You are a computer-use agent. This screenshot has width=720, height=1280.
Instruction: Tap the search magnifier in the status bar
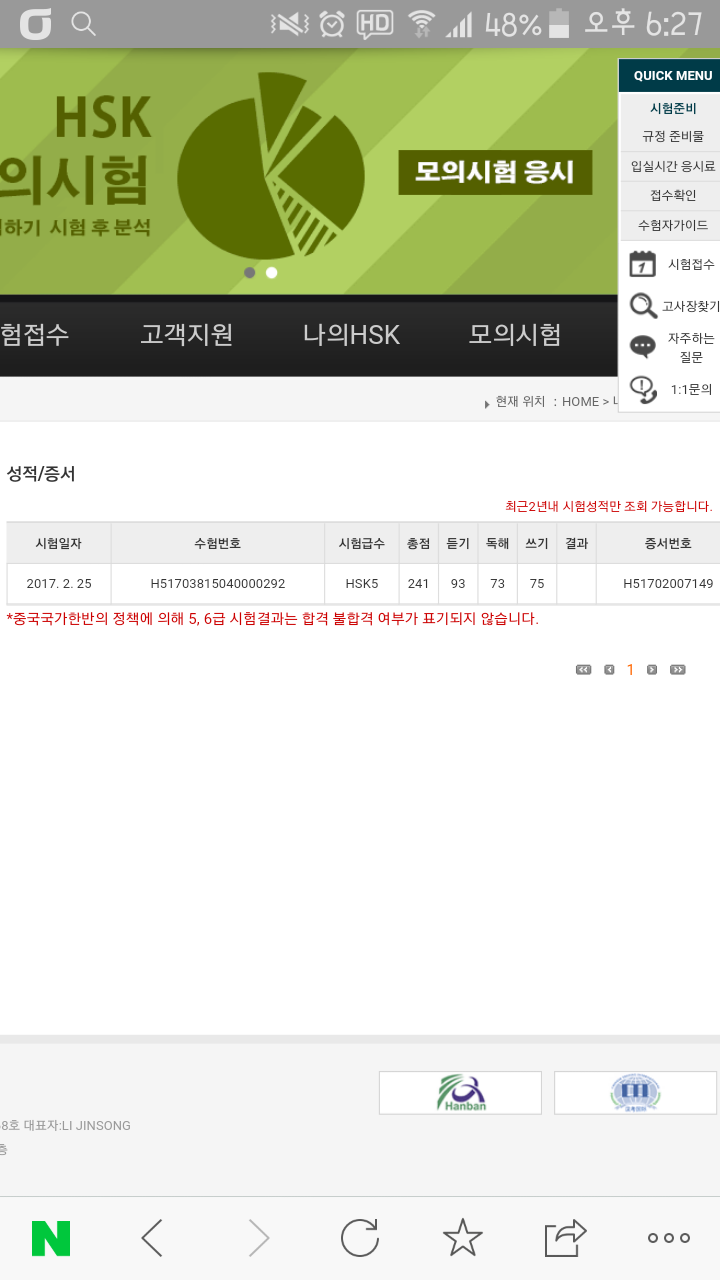click(x=84, y=24)
